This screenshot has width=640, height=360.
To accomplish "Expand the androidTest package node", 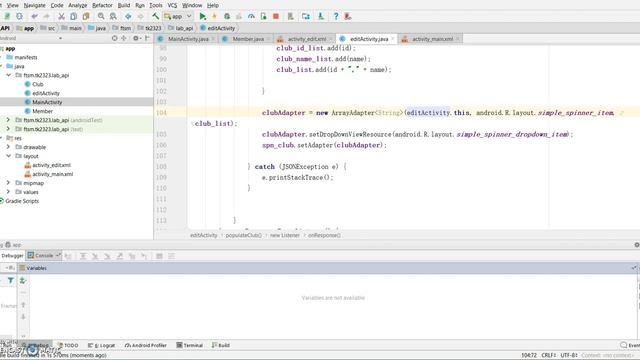I will coord(9,120).
